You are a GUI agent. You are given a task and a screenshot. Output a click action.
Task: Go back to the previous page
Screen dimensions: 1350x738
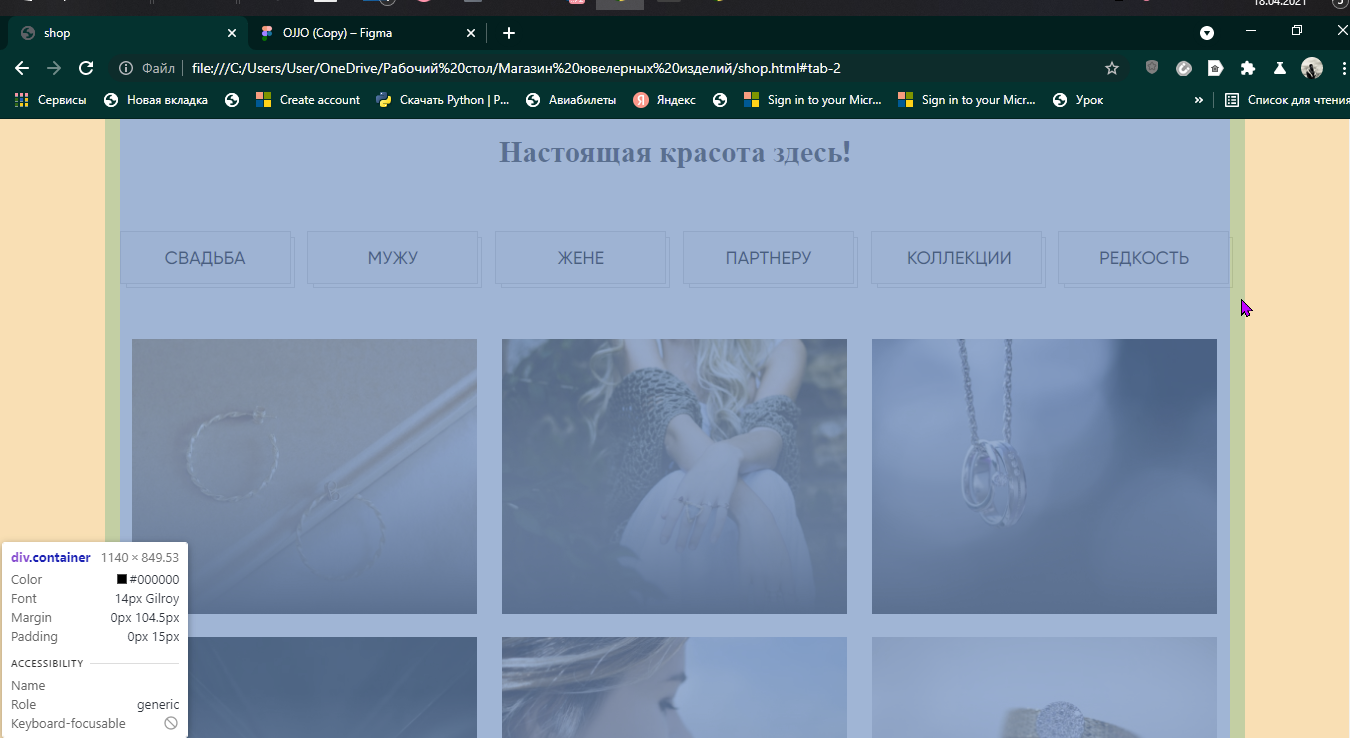pyautogui.click(x=22, y=68)
